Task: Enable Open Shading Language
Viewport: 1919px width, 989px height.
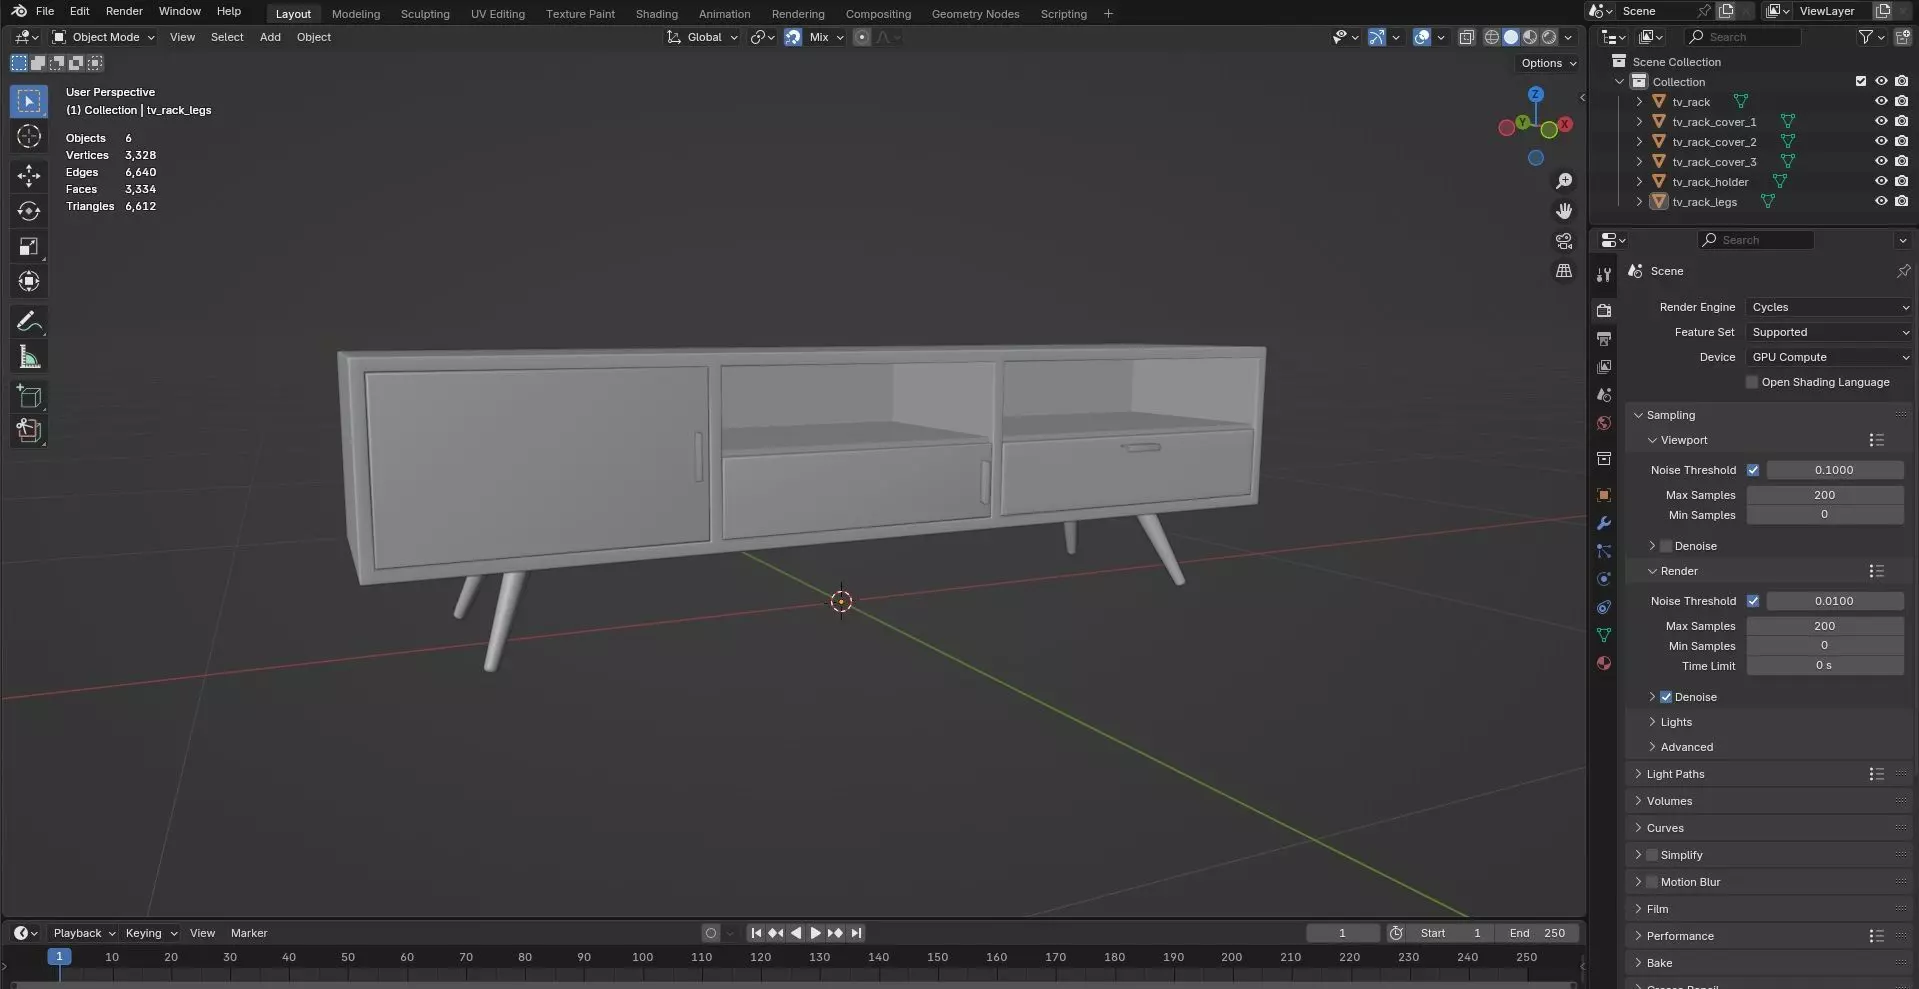Action: [x=1752, y=382]
